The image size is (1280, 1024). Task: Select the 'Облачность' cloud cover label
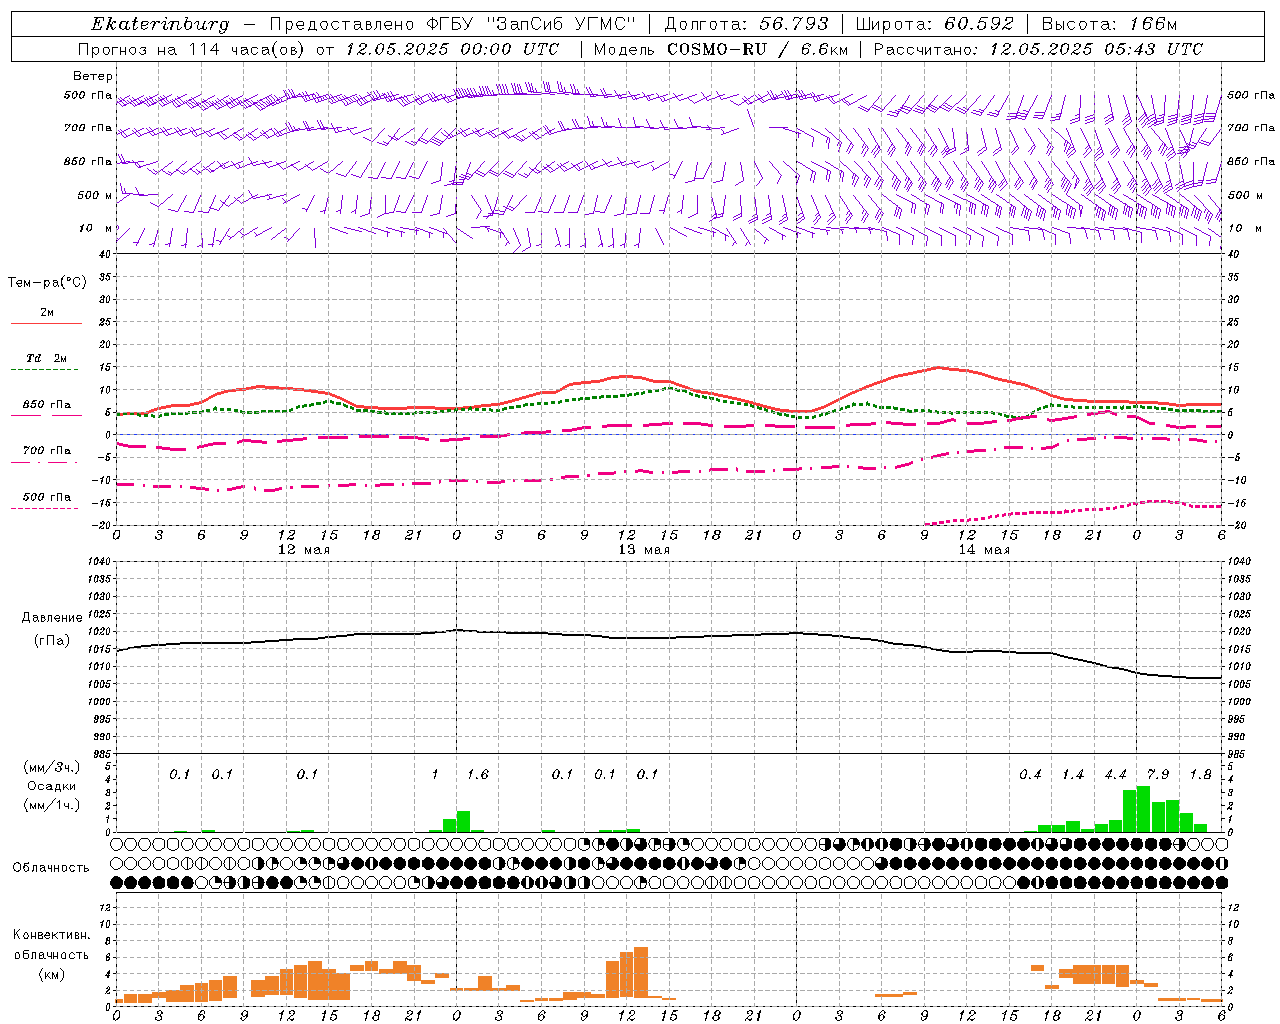tap(51, 868)
